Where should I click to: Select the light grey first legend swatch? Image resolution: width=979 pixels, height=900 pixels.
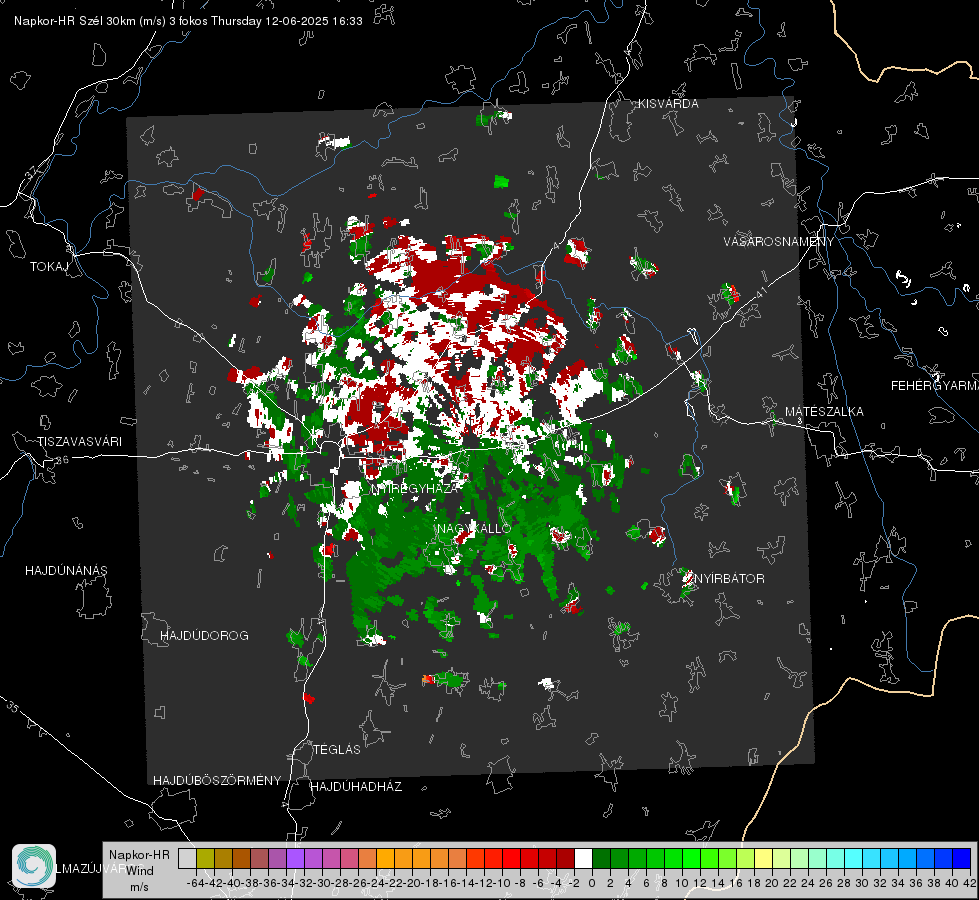(187, 858)
